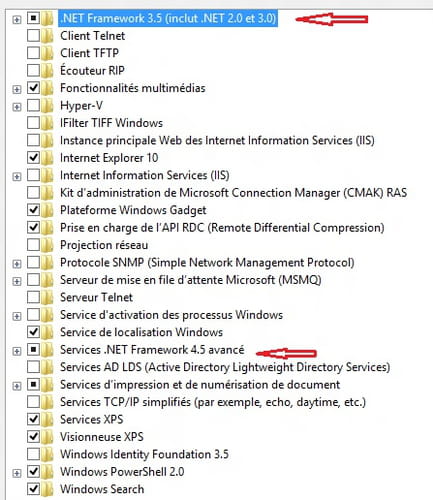
Task: Toggle the .NET Framework 3.5 checkbox
Action: click(x=33, y=18)
